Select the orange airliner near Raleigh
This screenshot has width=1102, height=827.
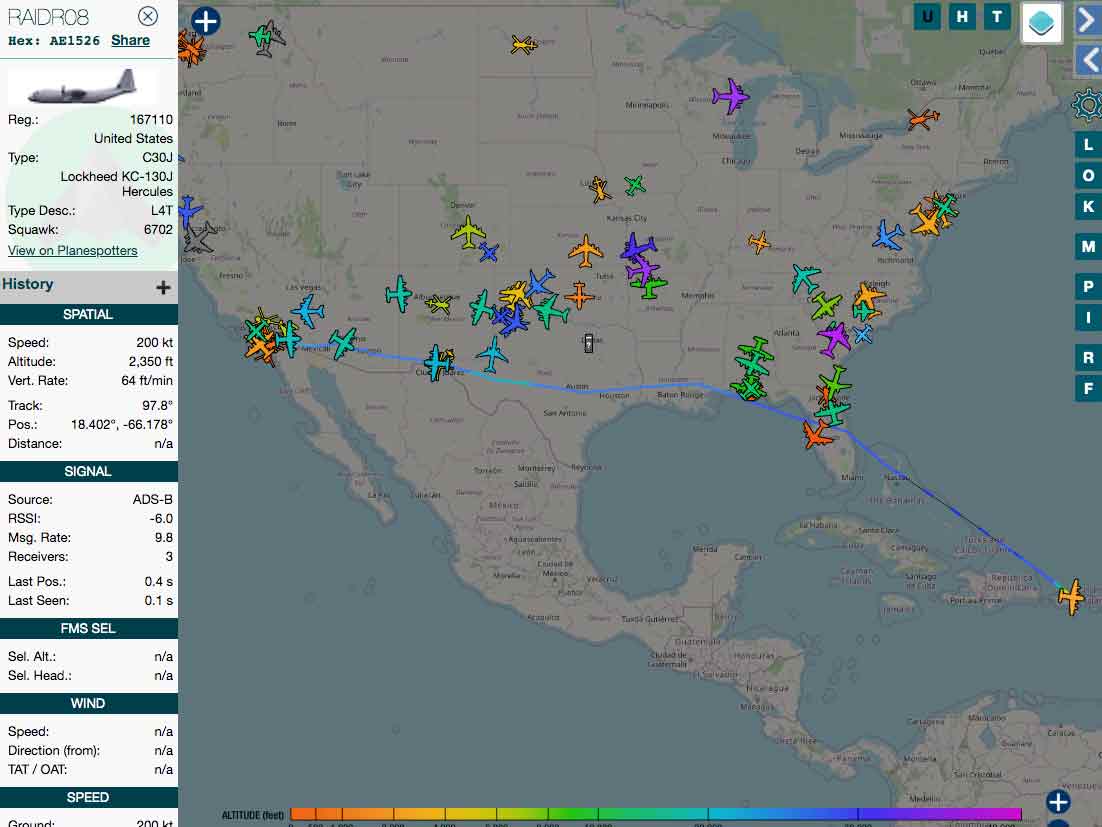[869, 297]
